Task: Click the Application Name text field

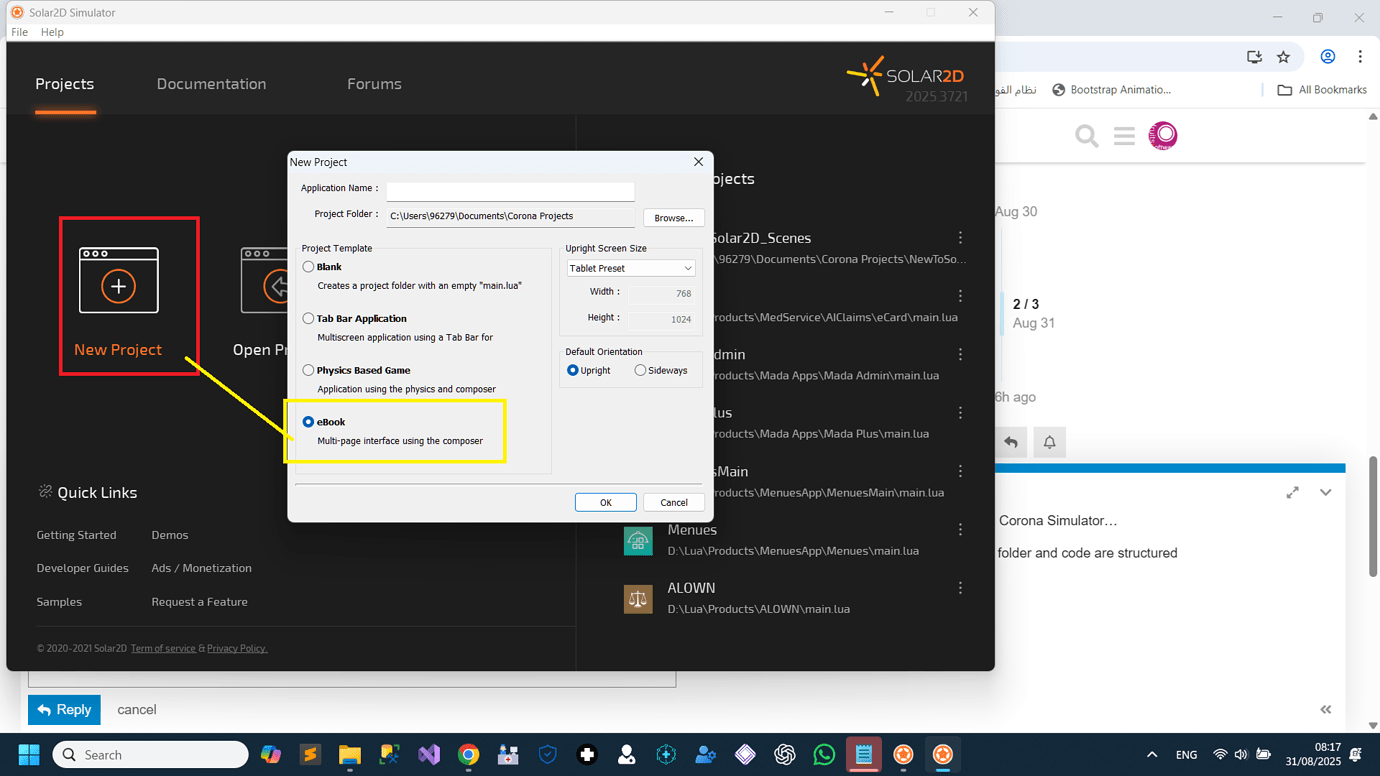Action: pyautogui.click(x=510, y=189)
